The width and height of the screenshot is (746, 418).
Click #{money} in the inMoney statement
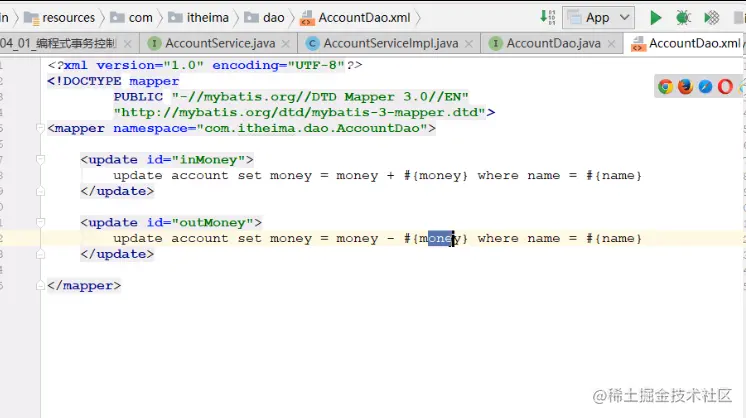(436, 175)
